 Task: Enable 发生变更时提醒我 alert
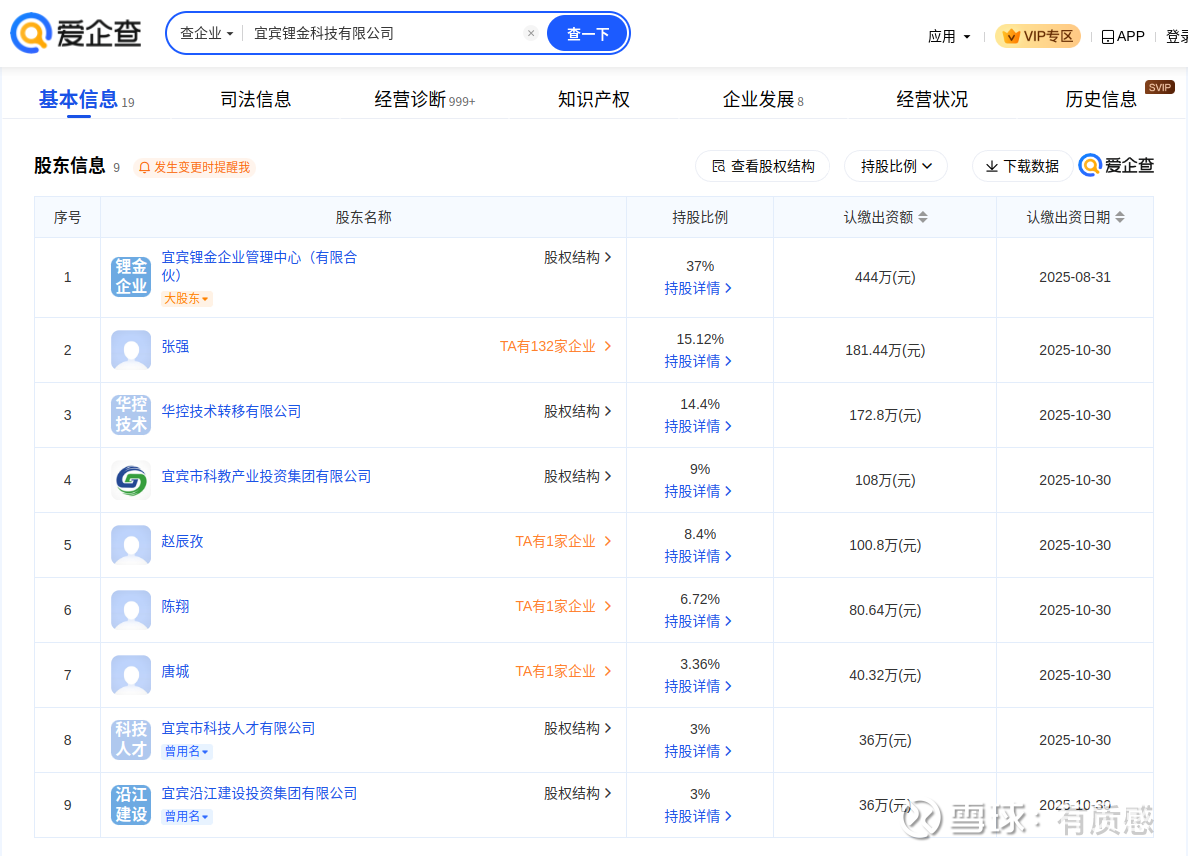coord(194,167)
